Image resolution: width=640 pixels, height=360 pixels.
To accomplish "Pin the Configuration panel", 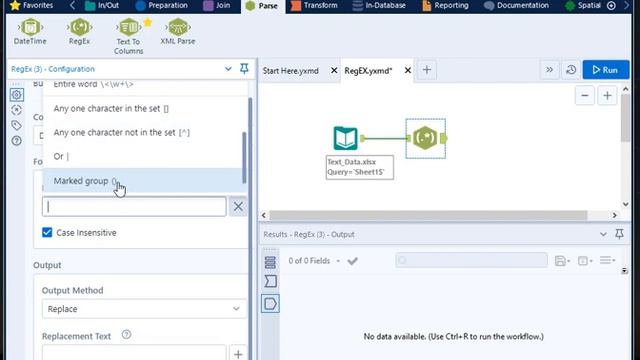I will click(x=244, y=69).
